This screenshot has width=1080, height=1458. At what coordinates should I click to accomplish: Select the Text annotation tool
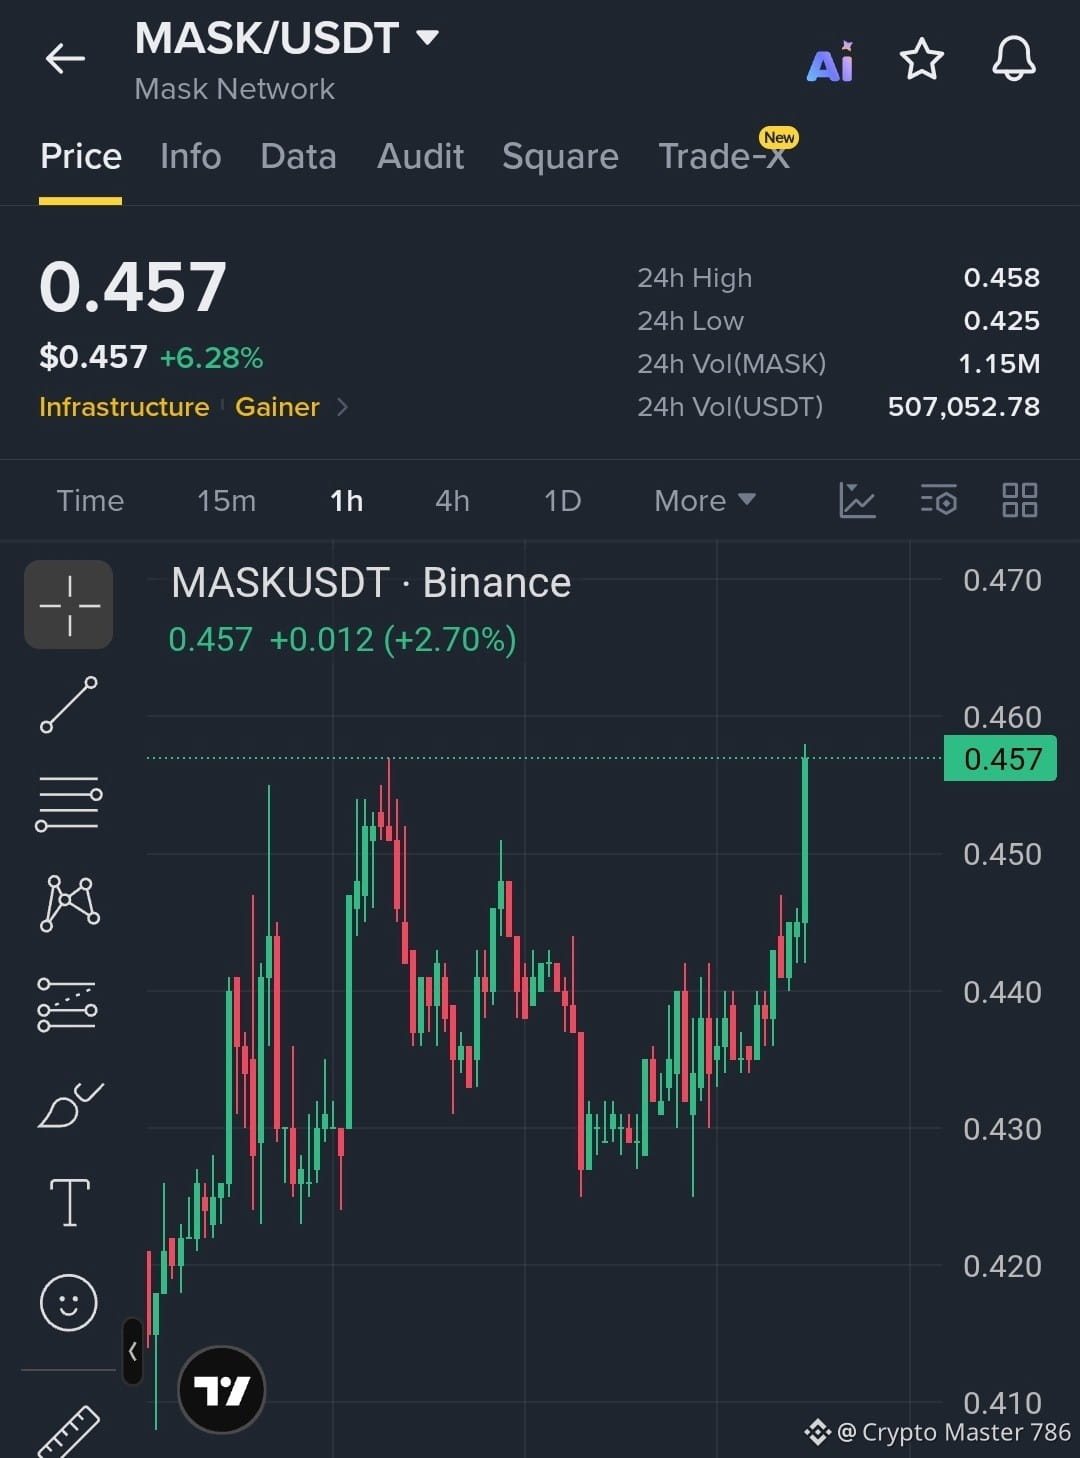(x=70, y=1202)
